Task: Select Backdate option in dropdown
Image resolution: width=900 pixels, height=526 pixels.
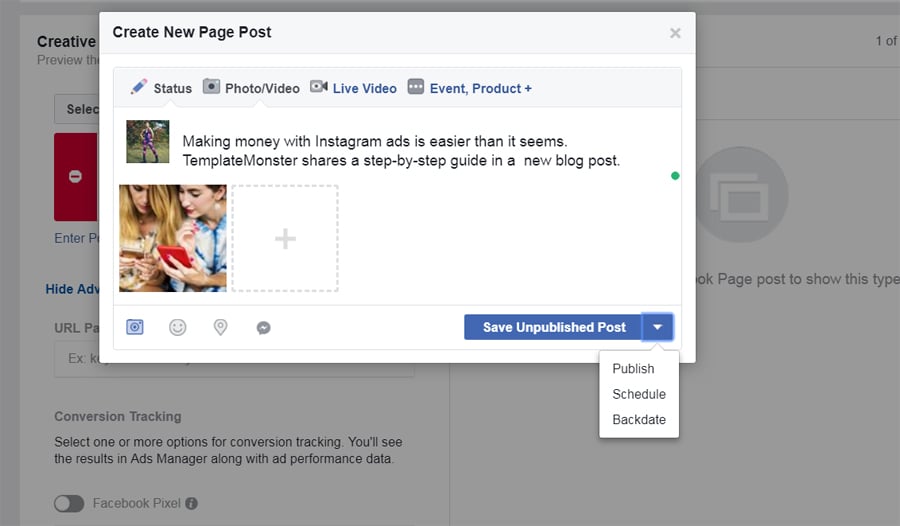Action: 639,420
